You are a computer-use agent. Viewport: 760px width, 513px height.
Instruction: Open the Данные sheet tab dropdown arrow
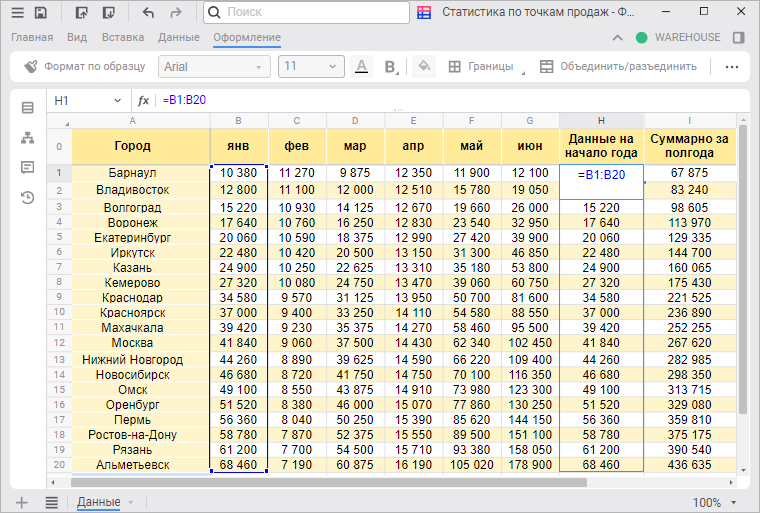[x=131, y=503]
